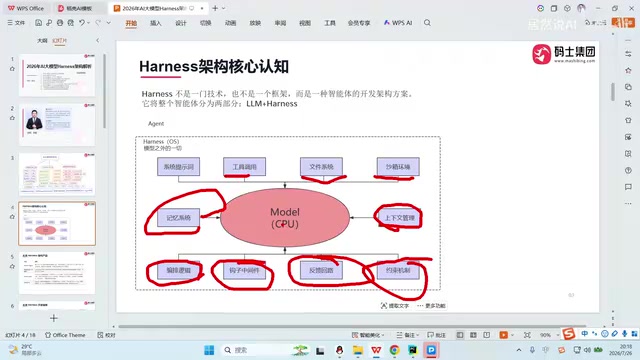Click the shirt-shaped theme icon in sidebar
Viewport: 640px width, 360px height.
coord(628,120)
